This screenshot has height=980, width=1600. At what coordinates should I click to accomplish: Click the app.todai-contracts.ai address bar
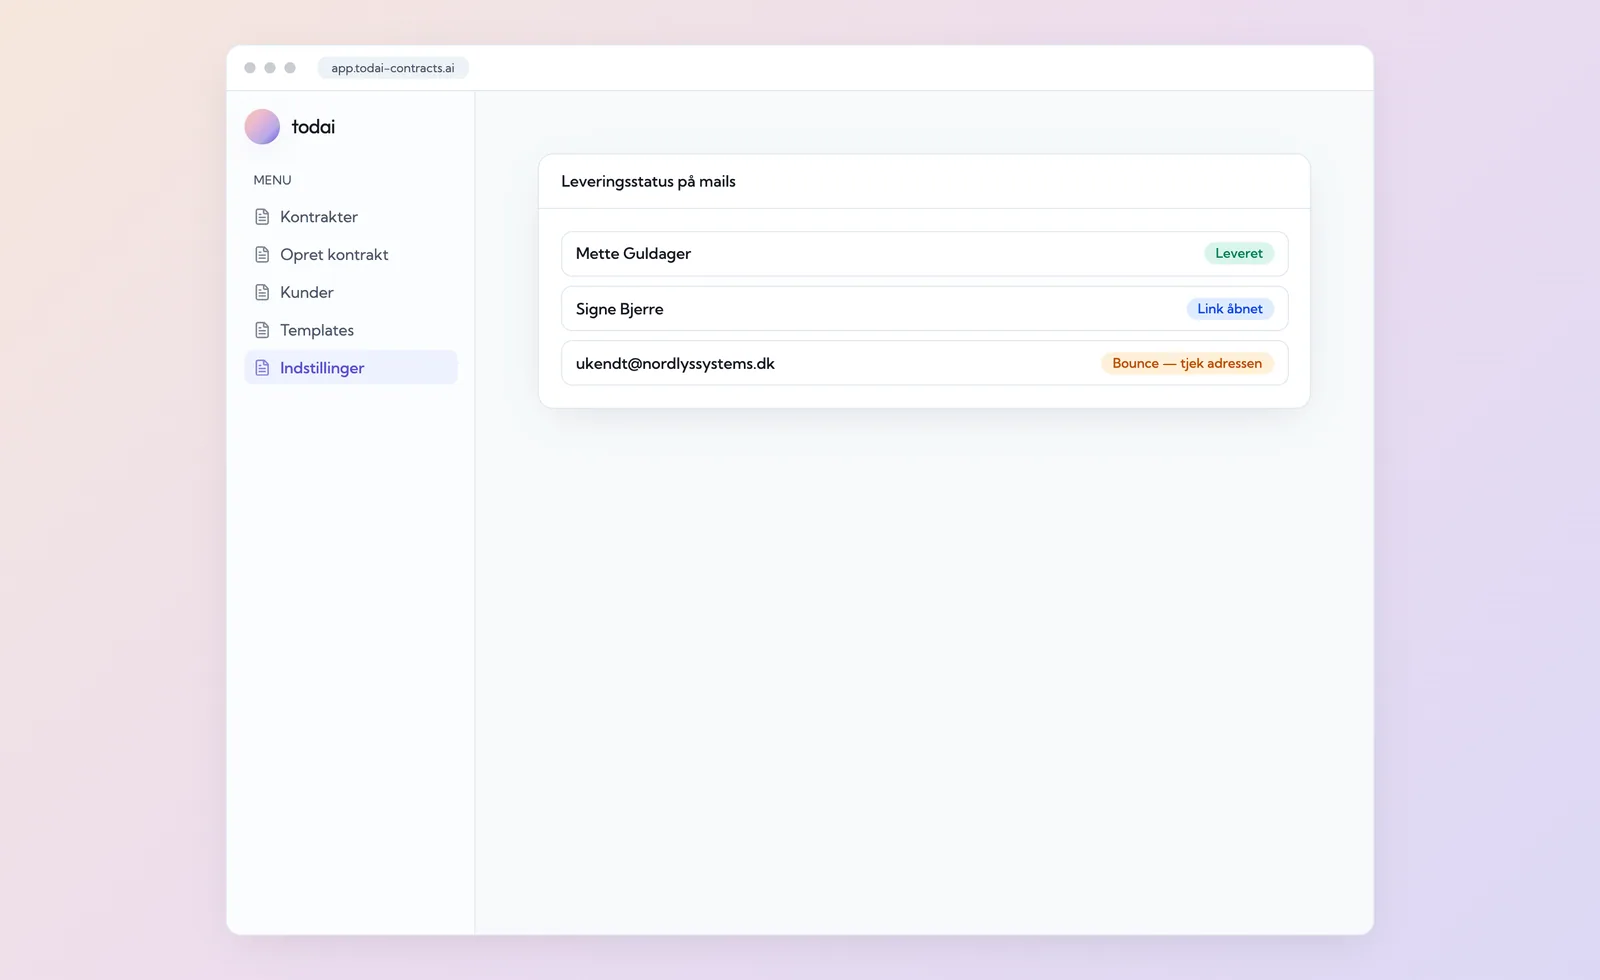393,68
